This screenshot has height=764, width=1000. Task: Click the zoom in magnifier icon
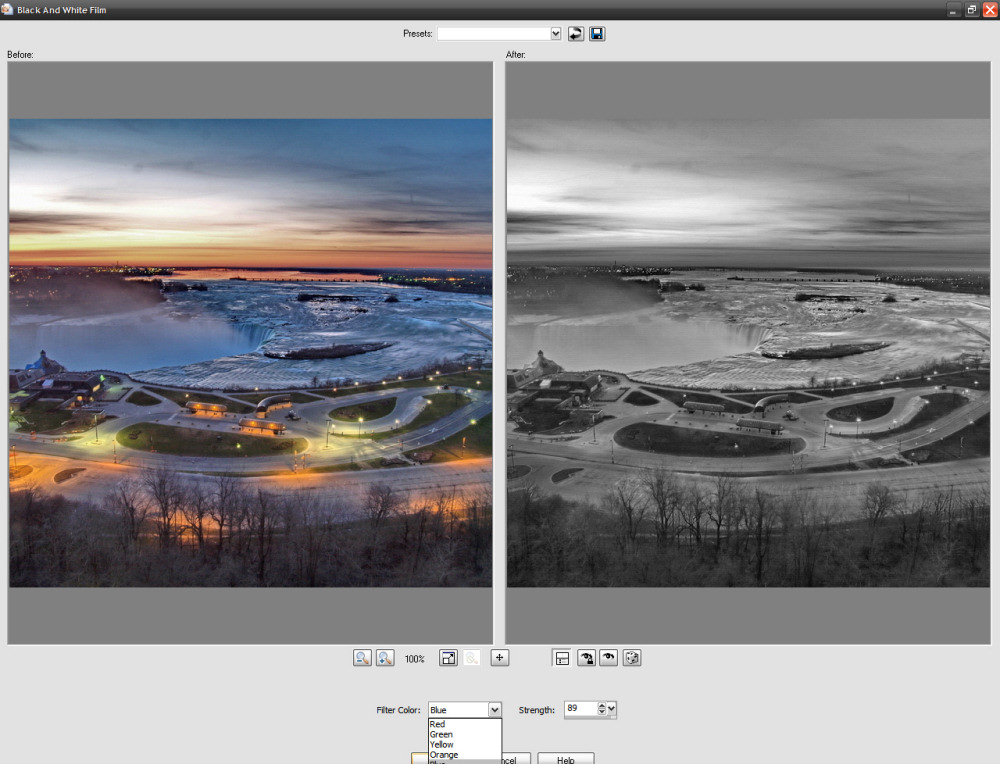click(385, 657)
